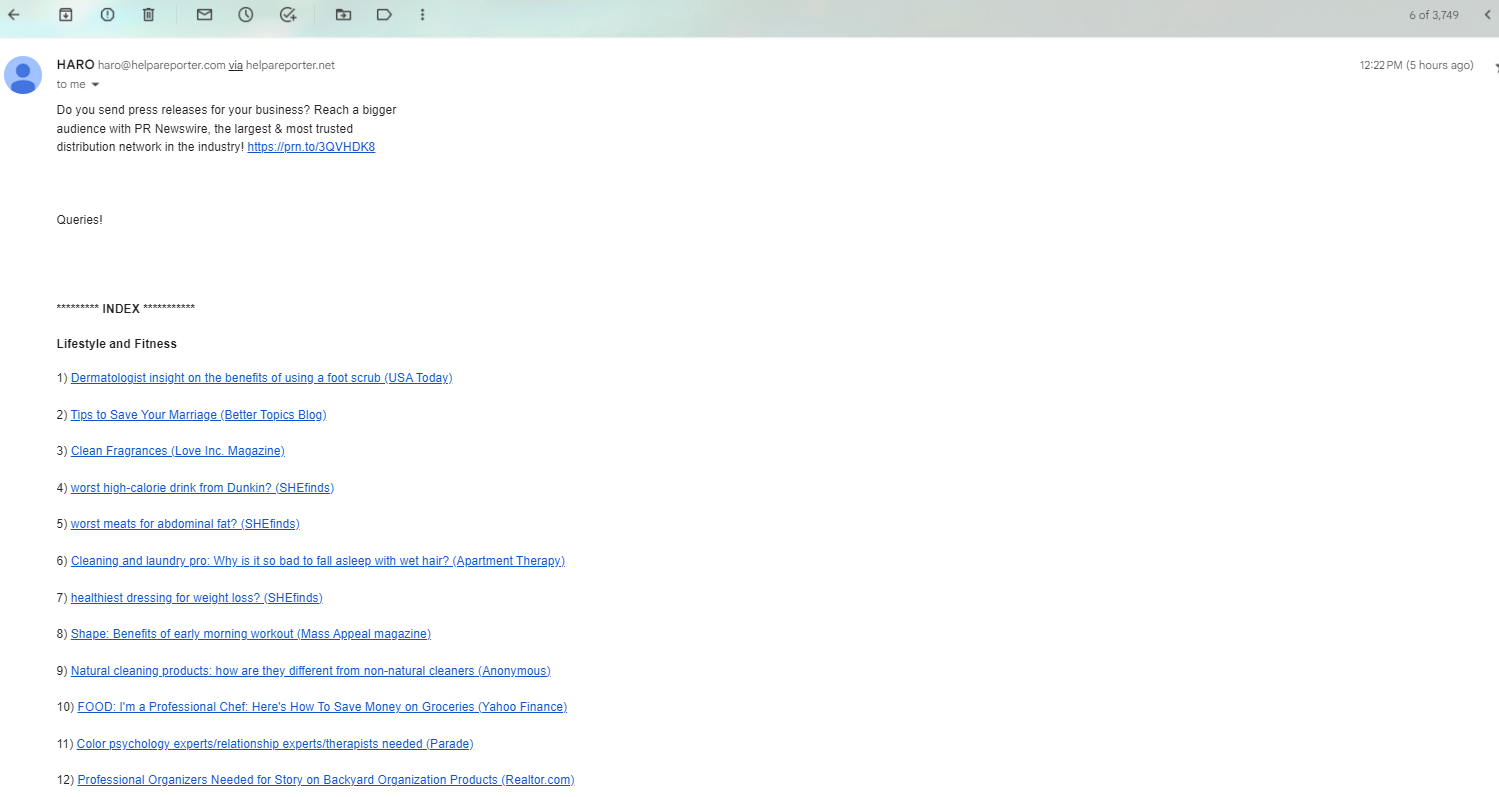Viewport: 1499px width, 797px height.
Task: Report this email as spam
Action: (x=107, y=15)
